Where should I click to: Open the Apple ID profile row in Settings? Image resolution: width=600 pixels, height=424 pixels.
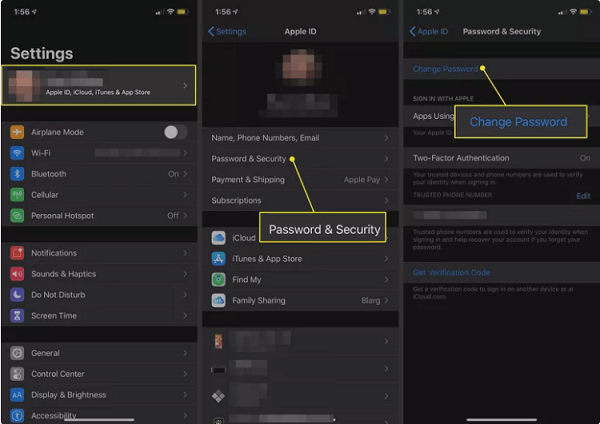[99, 85]
